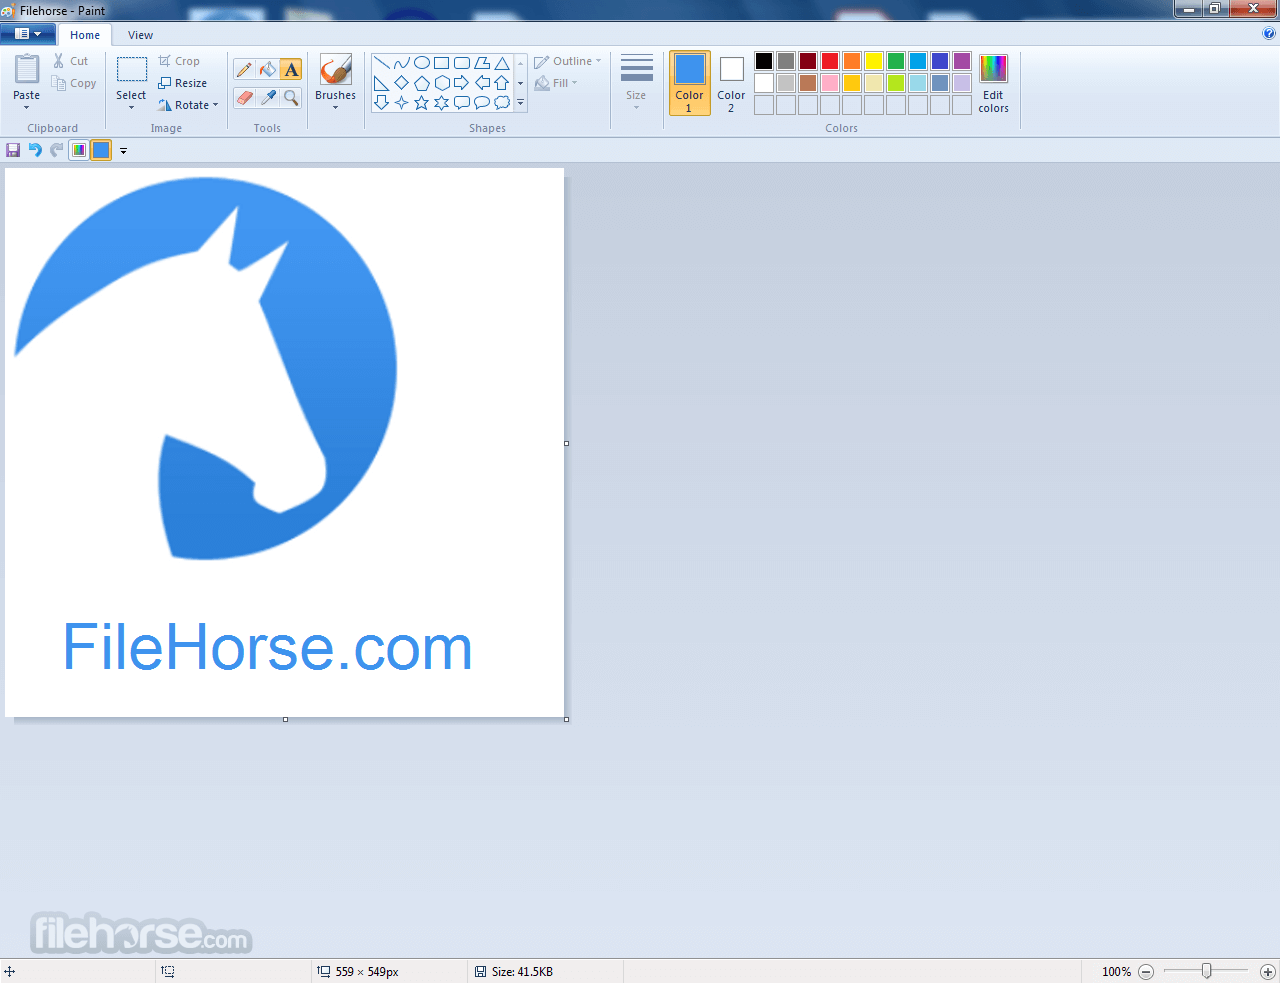Choose the Right arrow shape
This screenshot has height=984, width=1280.
pos(461,82)
